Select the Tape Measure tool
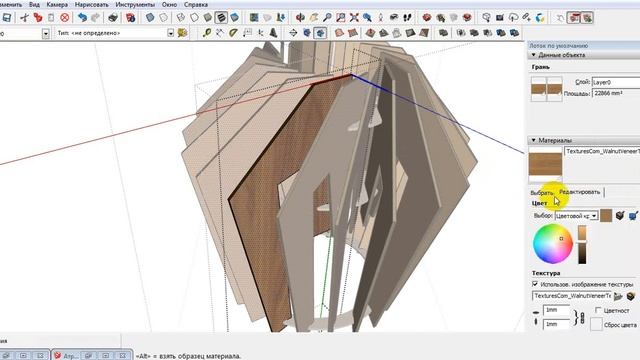 pyautogui.click(x=207, y=33)
